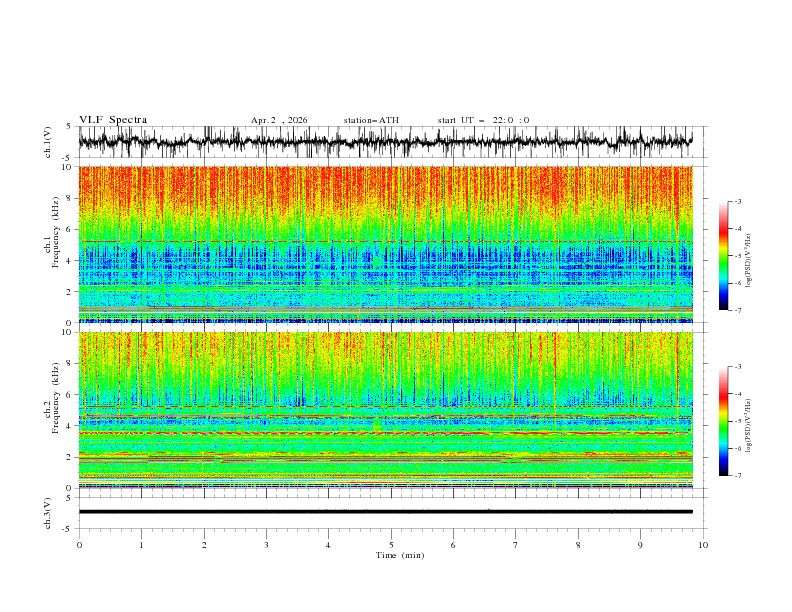Click the ch.1 spectrogram color scale bar
The height and width of the screenshot is (612, 792).
724,256
